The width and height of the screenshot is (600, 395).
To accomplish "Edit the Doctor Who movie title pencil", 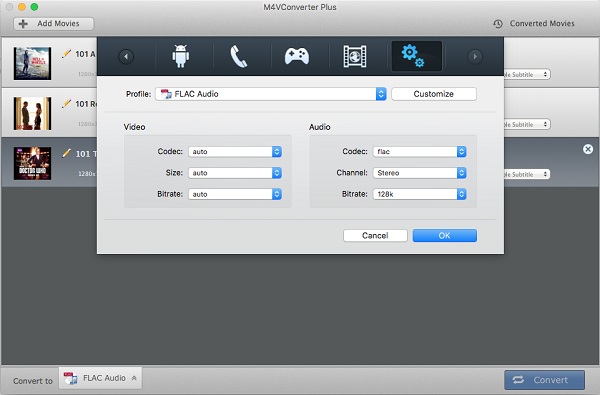I will click(66, 153).
